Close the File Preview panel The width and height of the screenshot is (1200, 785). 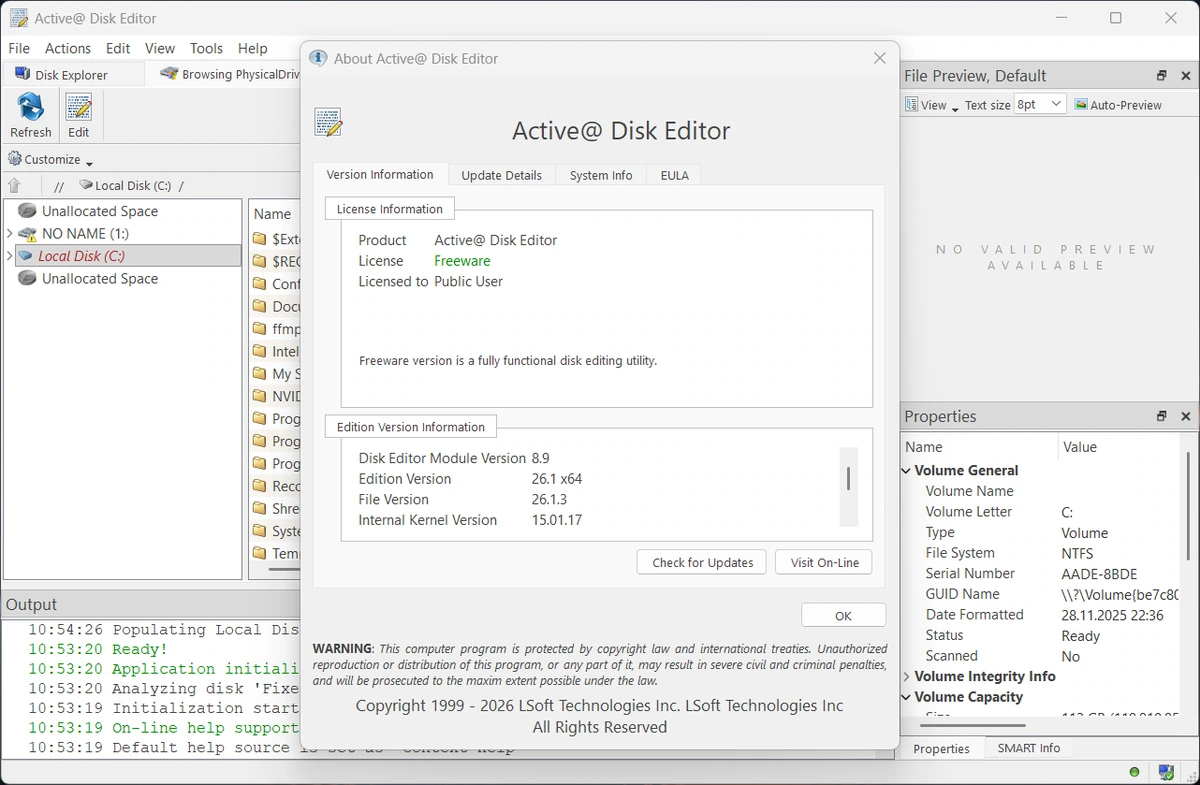coord(1186,76)
